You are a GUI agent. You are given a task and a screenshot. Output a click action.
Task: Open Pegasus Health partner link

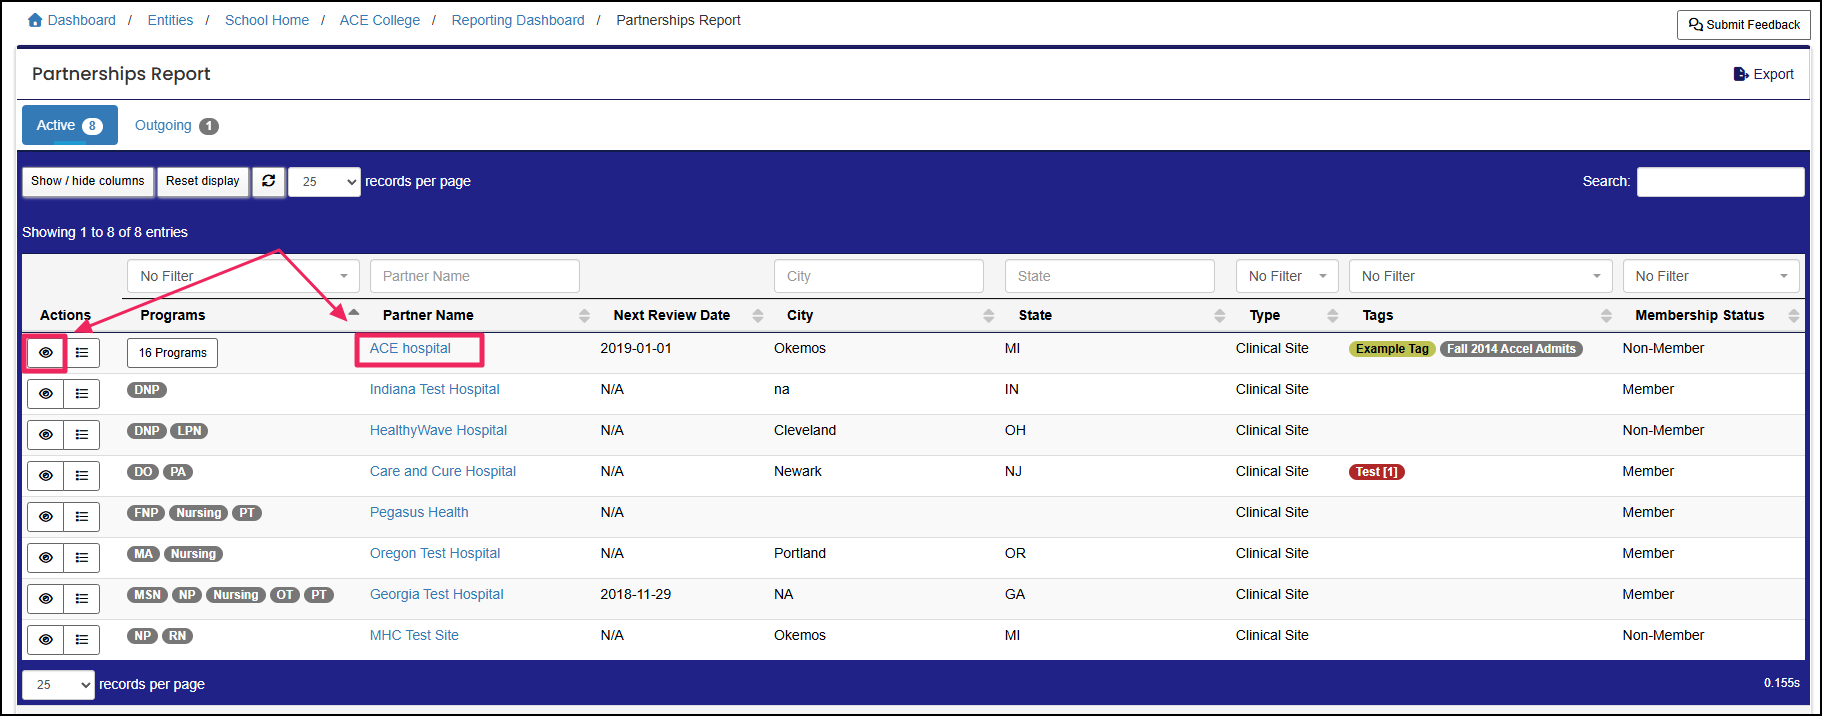419,512
